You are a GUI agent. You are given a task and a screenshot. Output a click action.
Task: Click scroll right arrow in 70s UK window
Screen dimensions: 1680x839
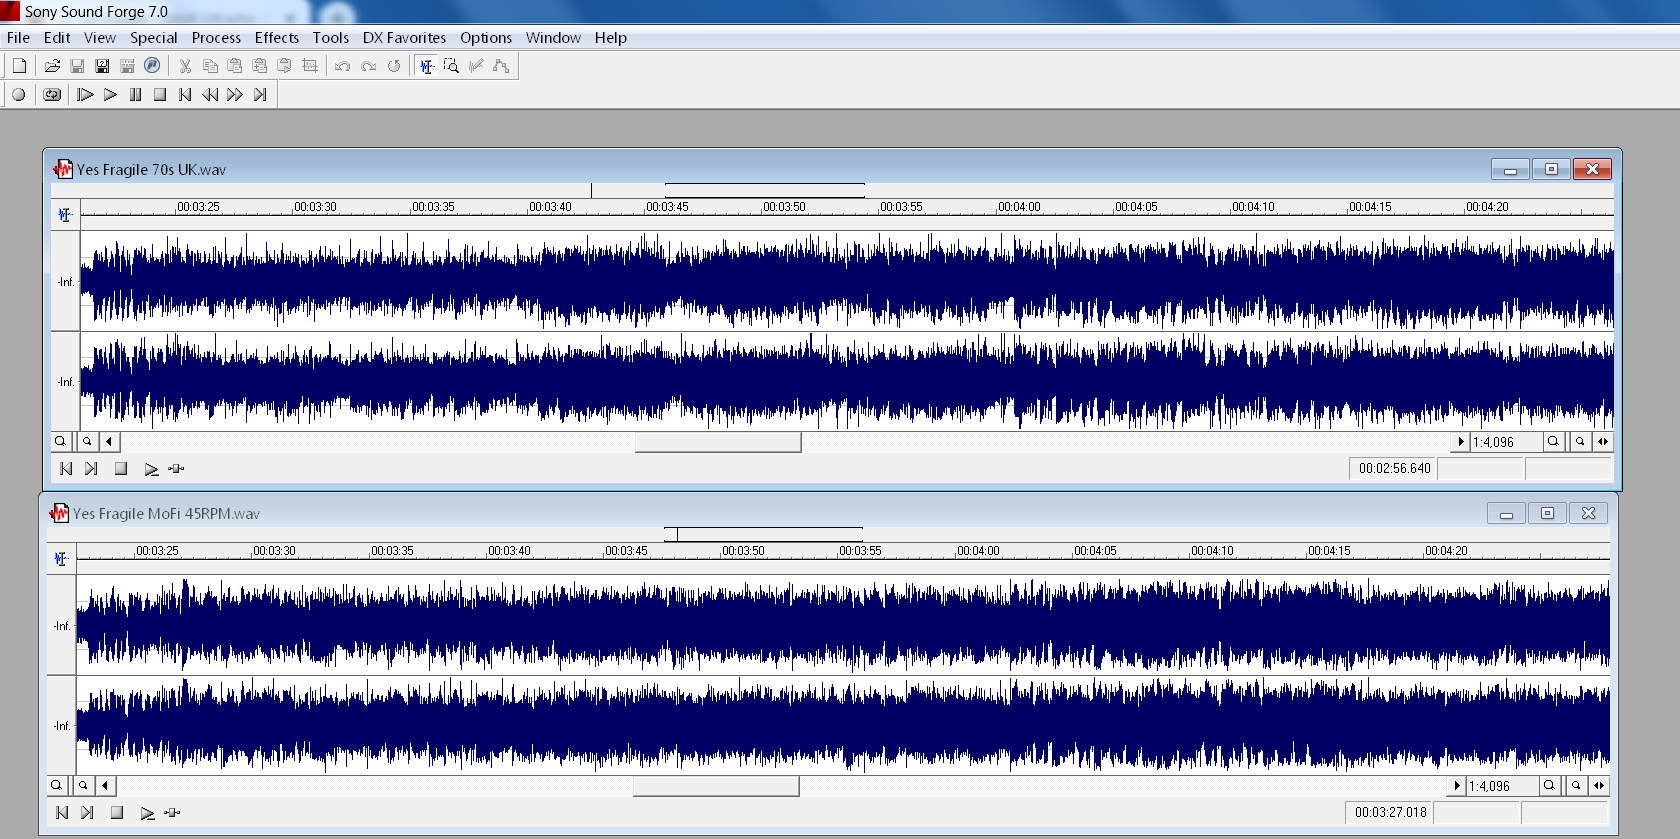click(x=1461, y=441)
